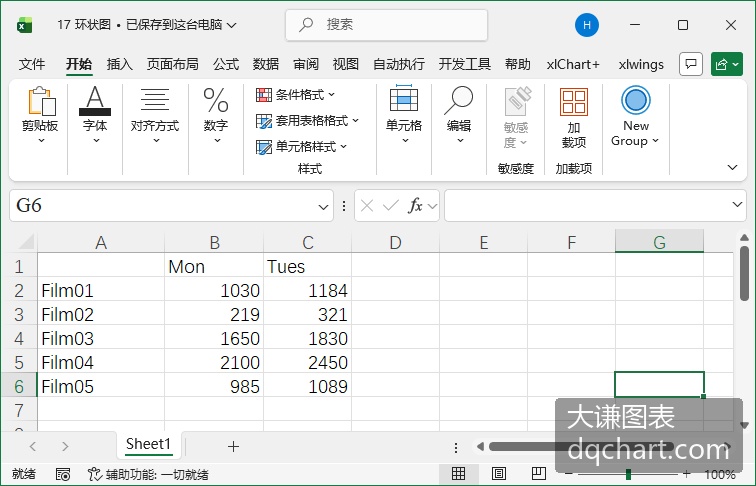Expand the formula bar
756x486 pixels.
(x=737, y=204)
